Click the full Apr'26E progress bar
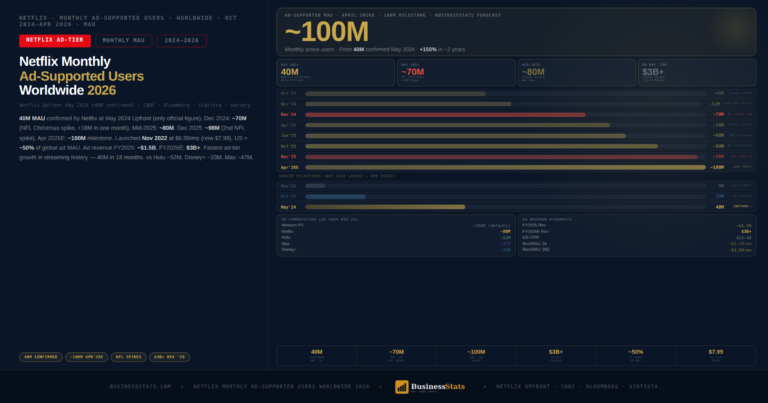Image resolution: width=768 pixels, height=403 pixels. tap(505, 167)
